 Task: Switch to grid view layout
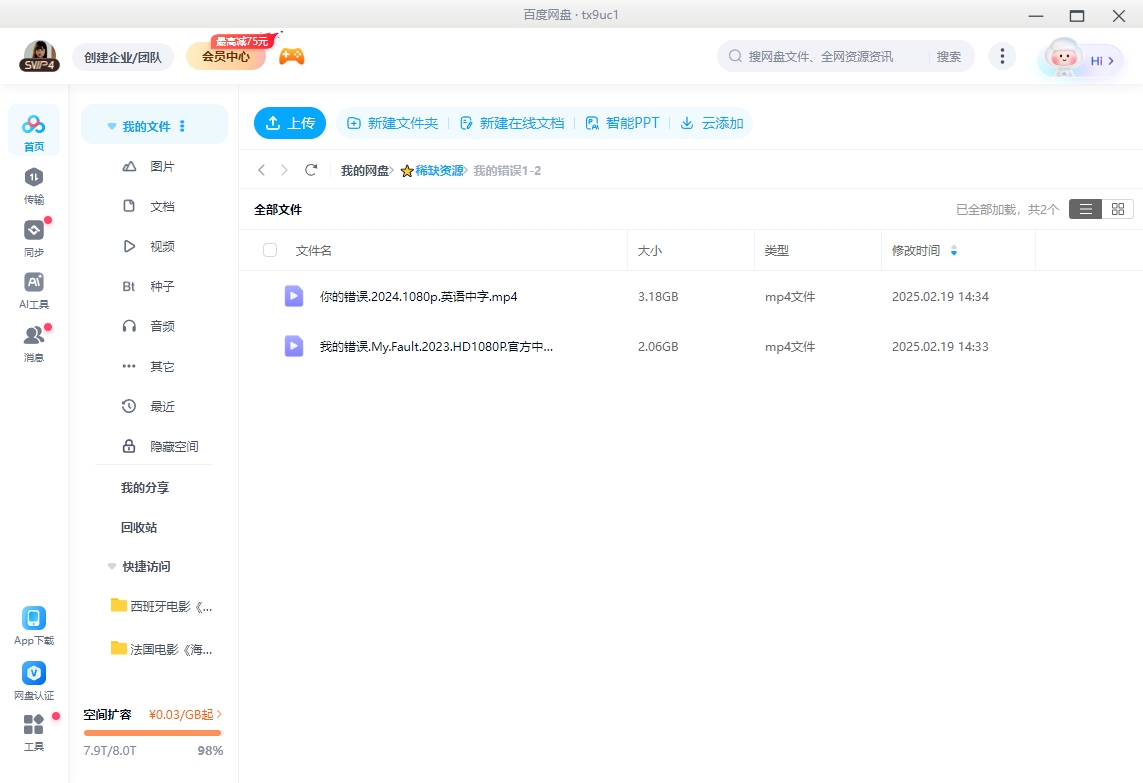(x=1117, y=209)
